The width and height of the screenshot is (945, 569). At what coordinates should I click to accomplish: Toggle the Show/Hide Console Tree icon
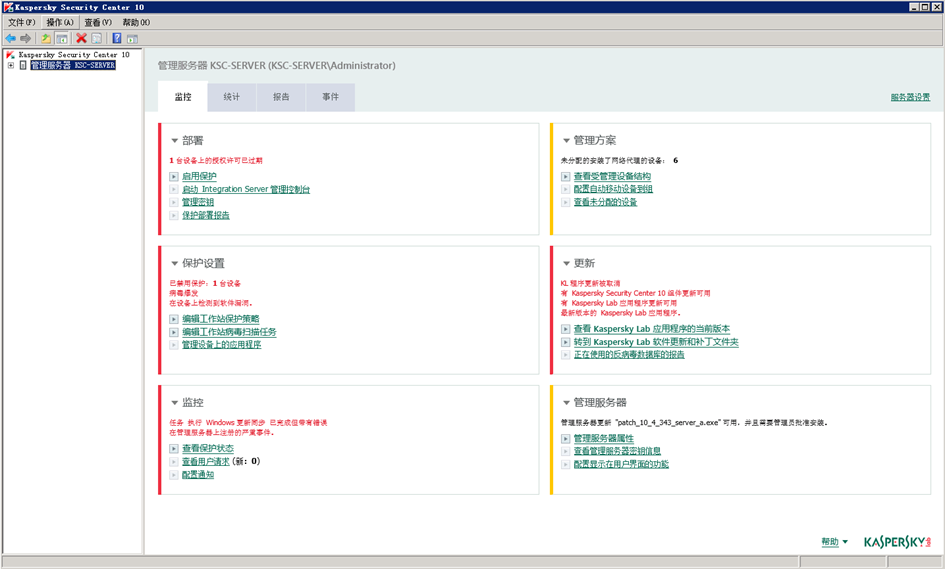61,39
